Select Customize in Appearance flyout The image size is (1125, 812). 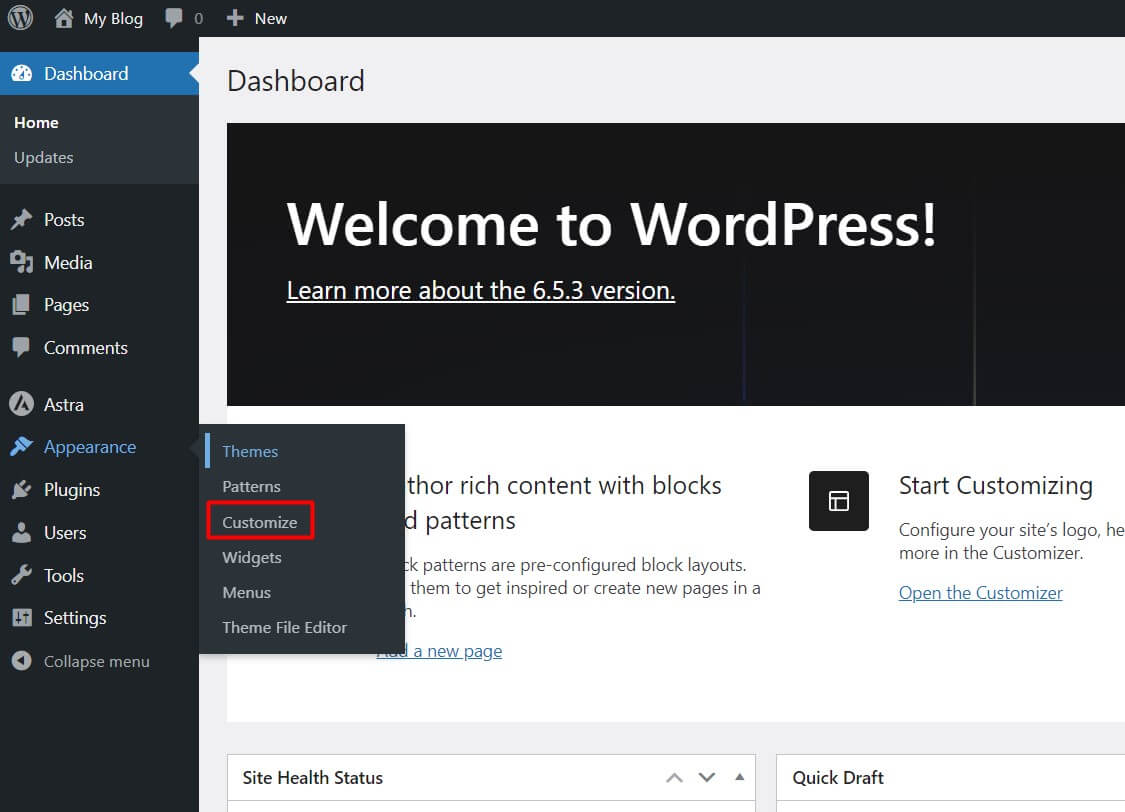tap(260, 522)
